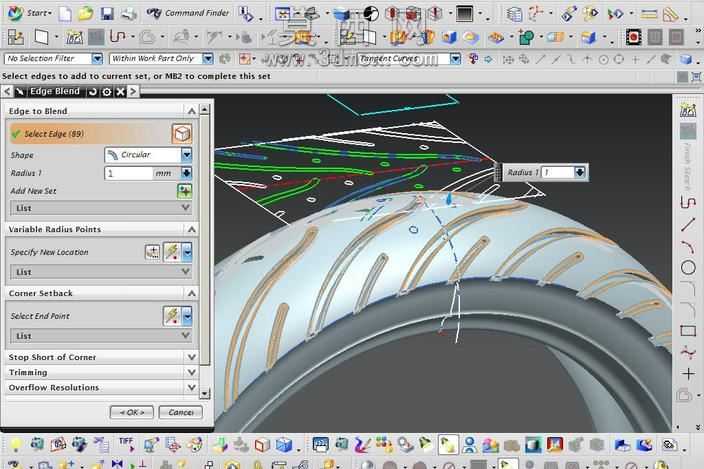
Task: Select the Spline tool in right sidebar
Action: 688,353
